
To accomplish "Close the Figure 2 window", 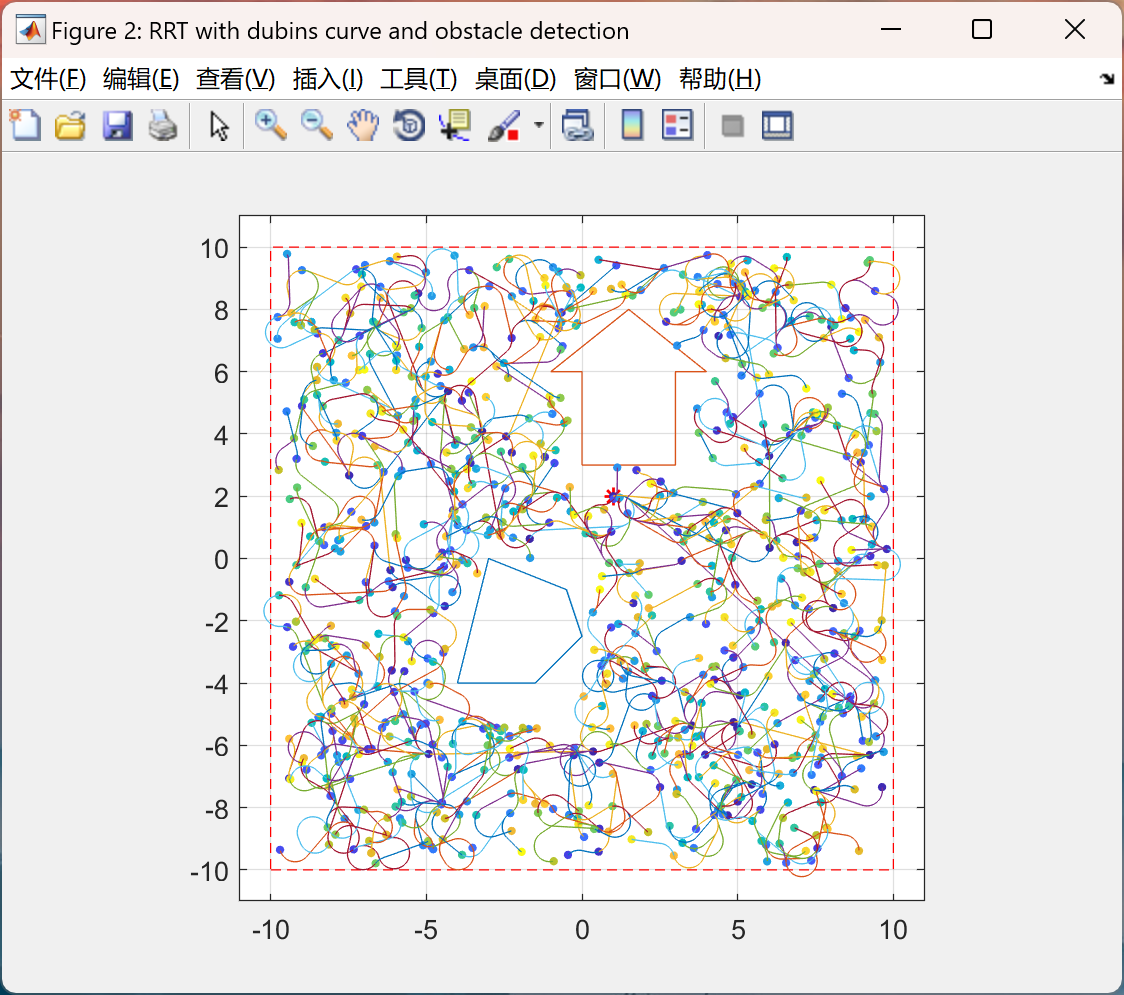I will pyautogui.click(x=1075, y=29).
